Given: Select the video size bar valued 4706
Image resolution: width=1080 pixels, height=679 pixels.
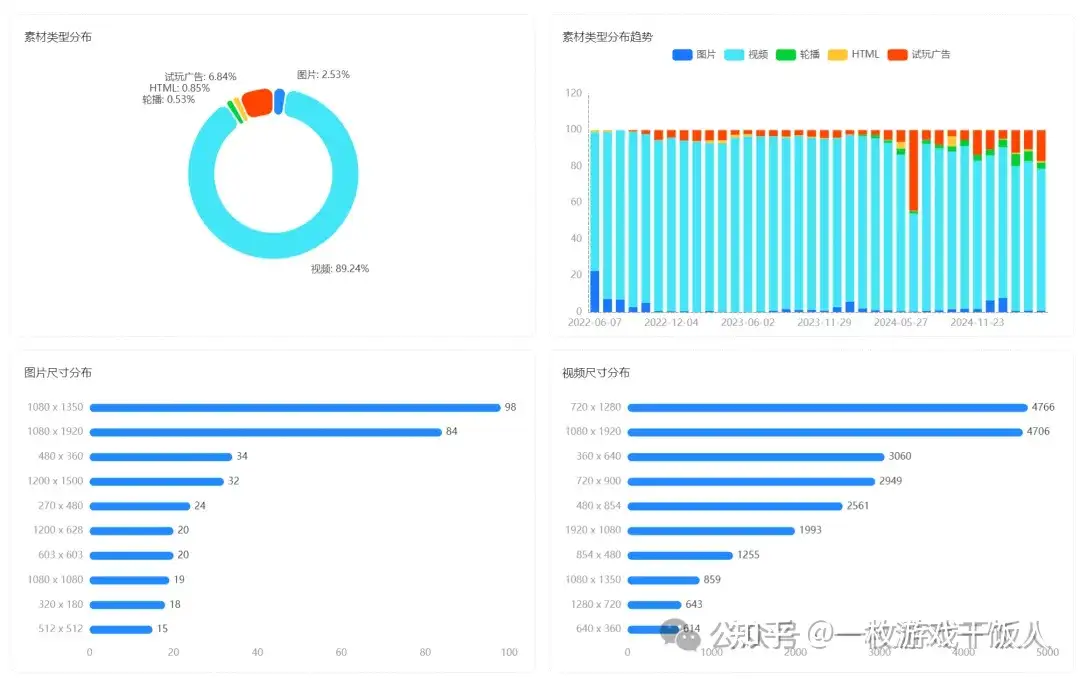Looking at the screenshot, I should click(825, 432).
